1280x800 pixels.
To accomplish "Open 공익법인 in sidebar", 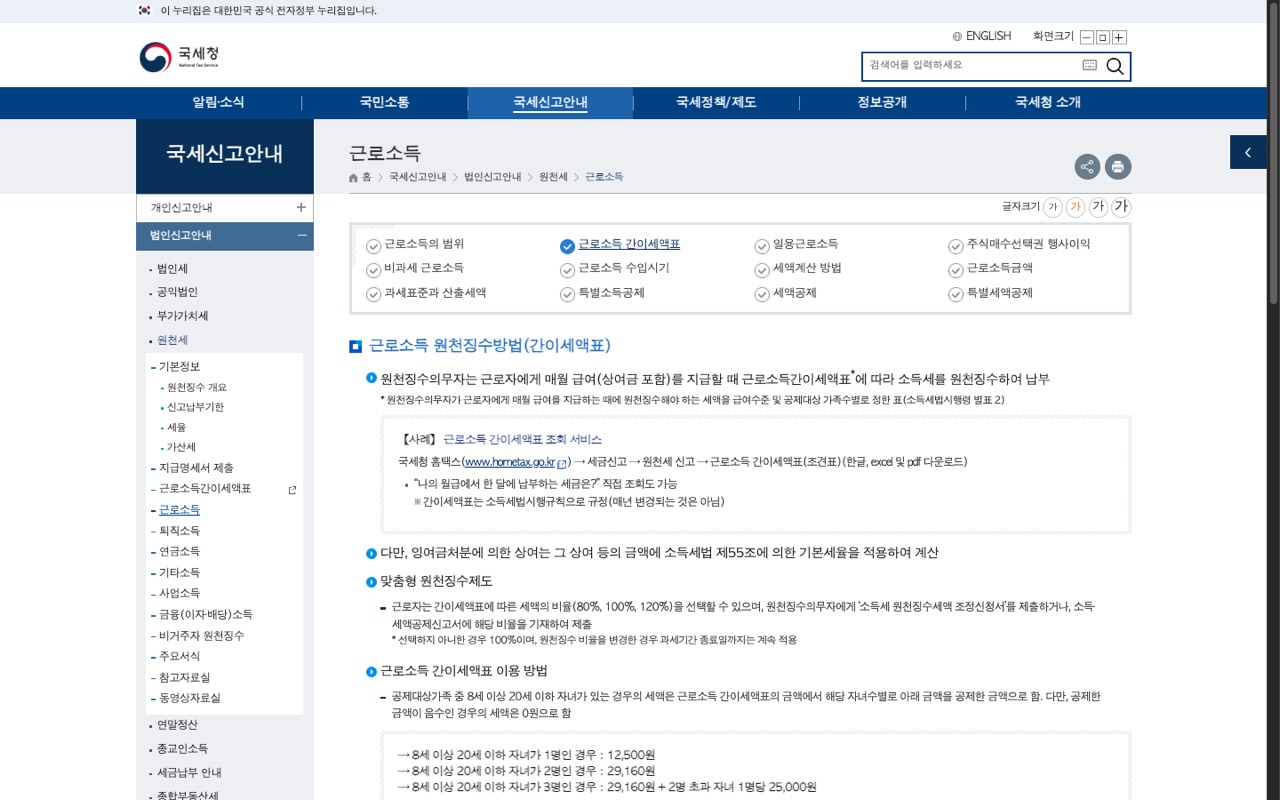I will [x=177, y=292].
